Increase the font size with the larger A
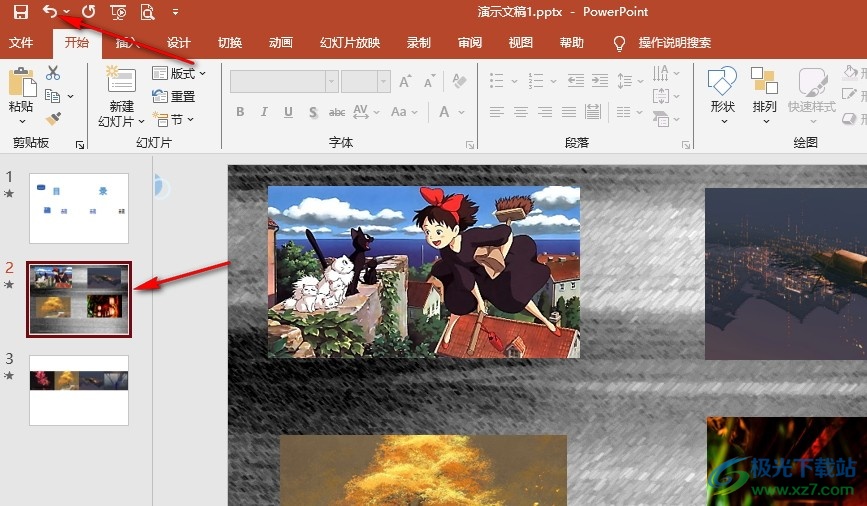This screenshot has width=867, height=506. 405,81
